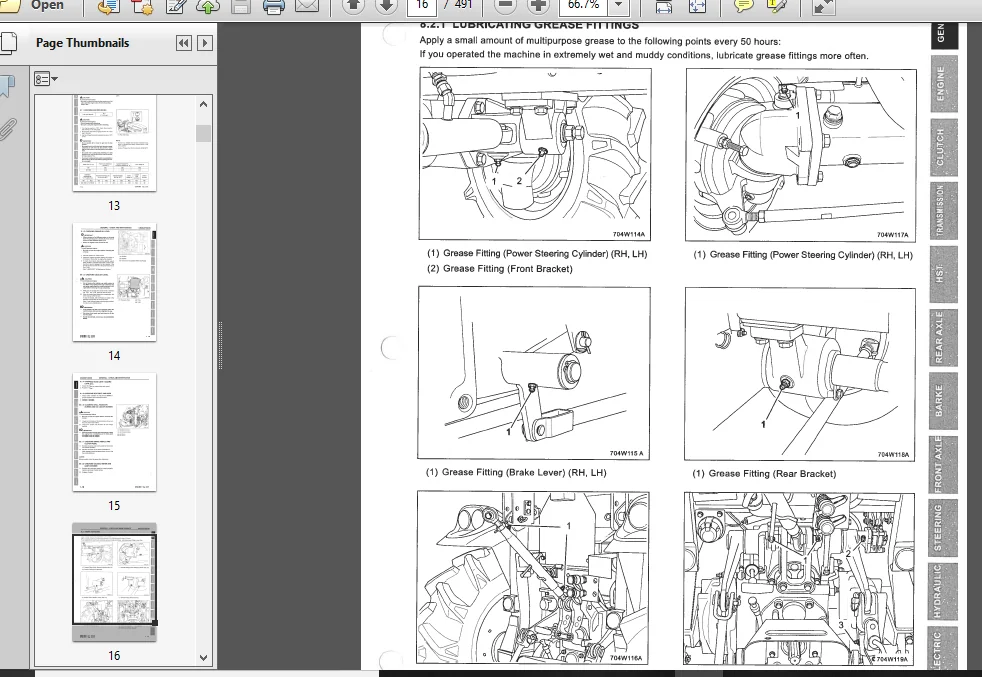Print the document with printer icon
This screenshot has width=982, height=677.
[x=274, y=6]
